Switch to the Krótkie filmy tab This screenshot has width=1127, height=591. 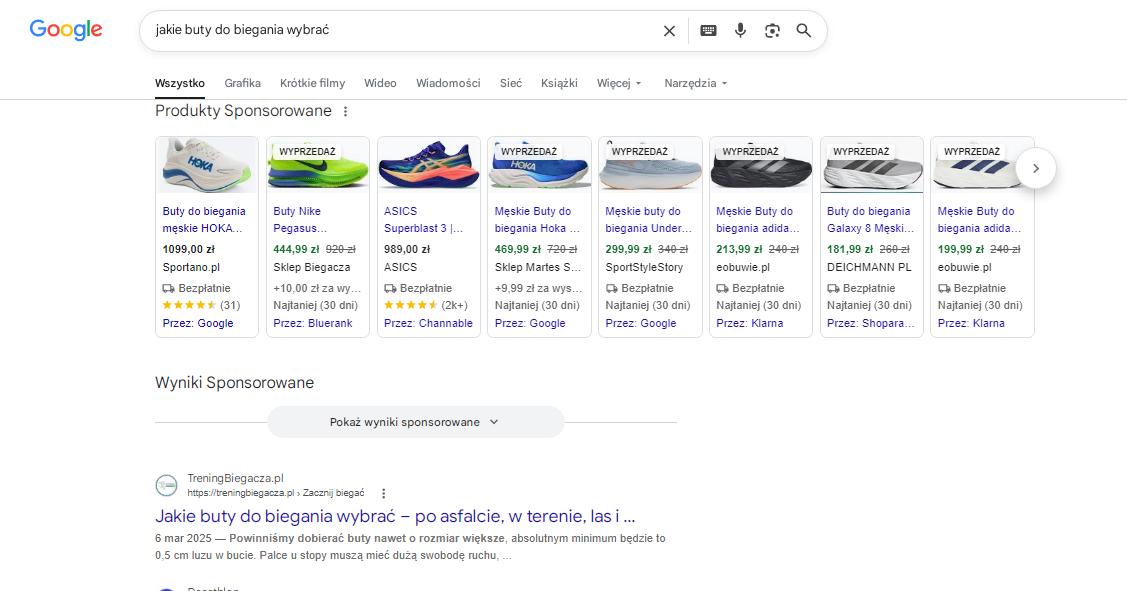click(313, 83)
